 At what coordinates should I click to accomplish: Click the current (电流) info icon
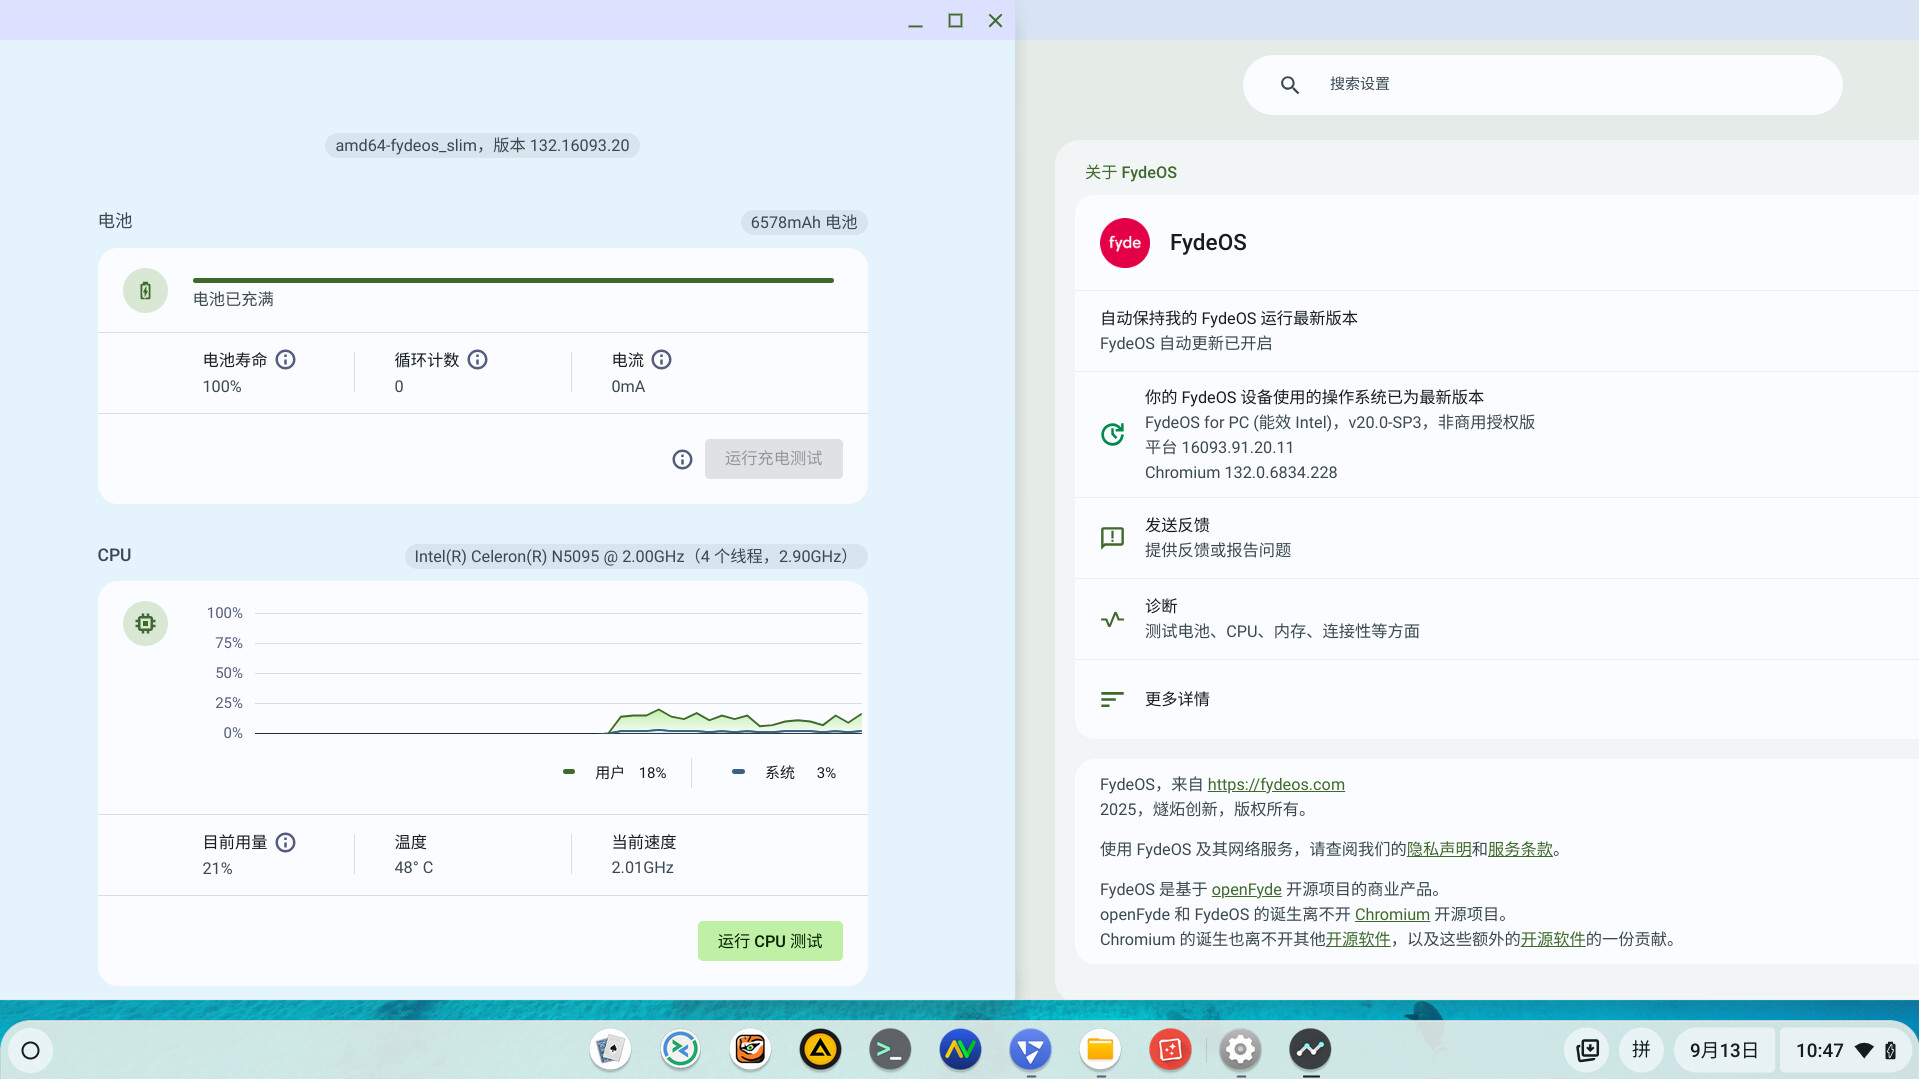[662, 360]
